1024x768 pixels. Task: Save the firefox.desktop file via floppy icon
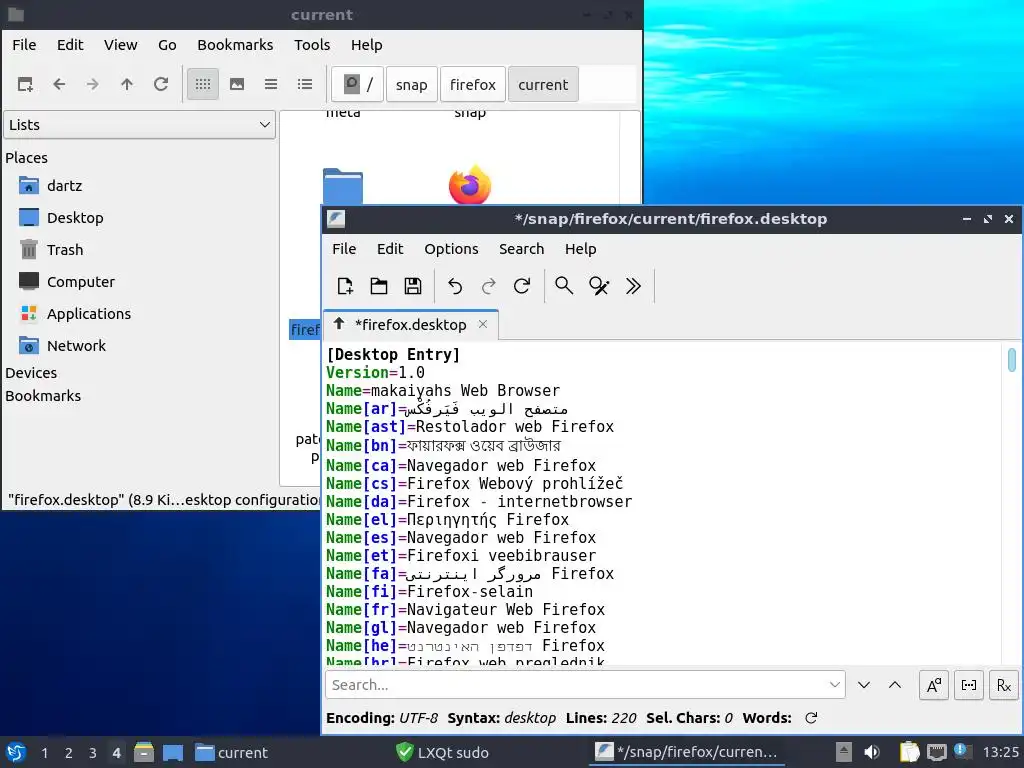(413, 286)
